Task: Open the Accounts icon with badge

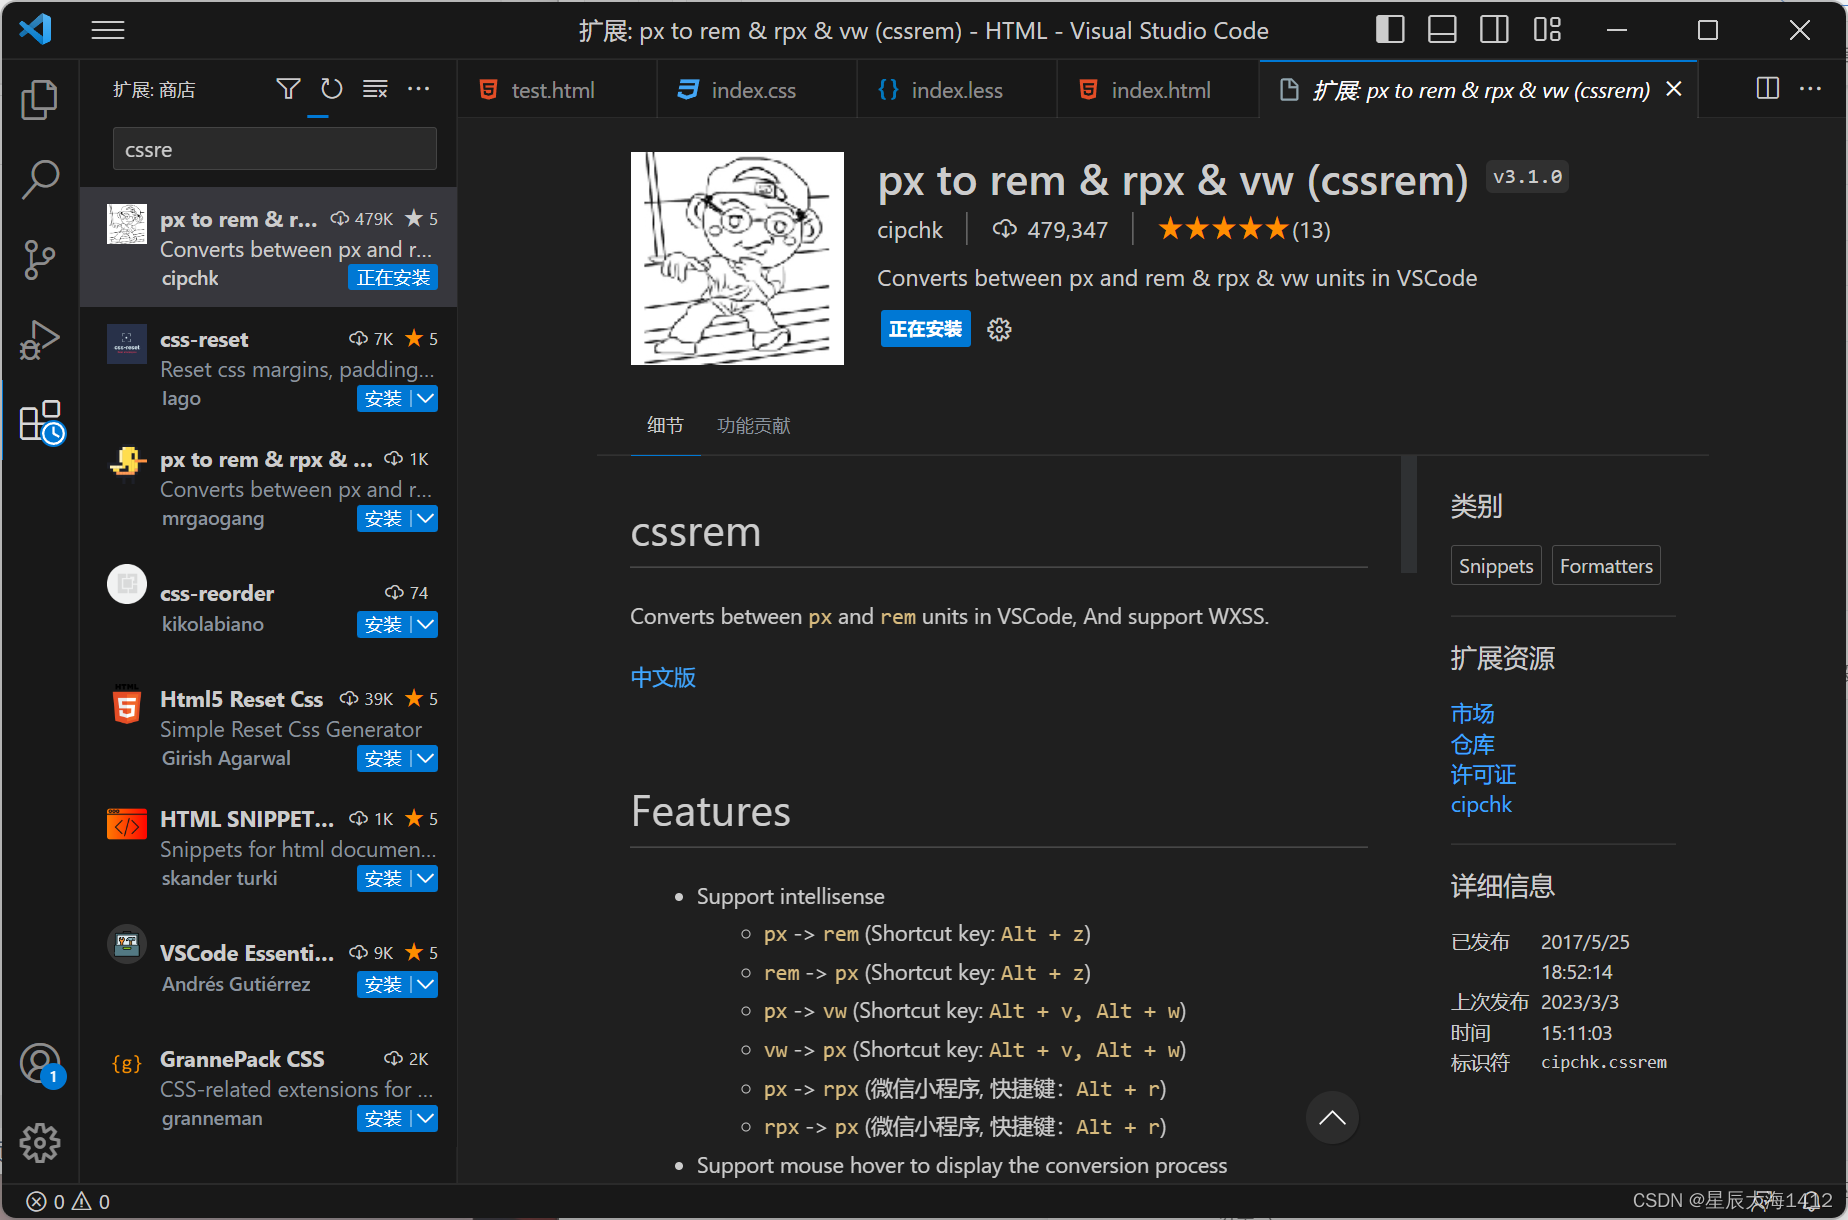Action: tap(40, 1064)
